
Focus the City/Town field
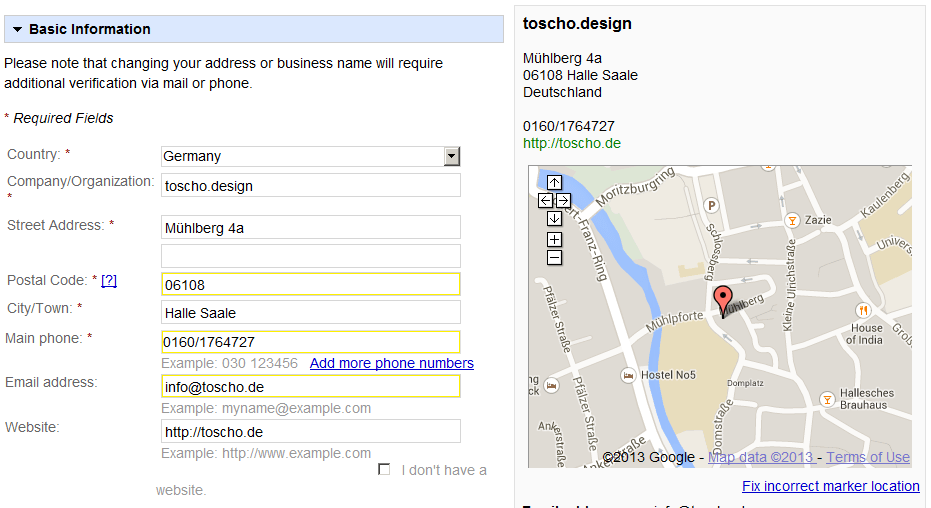click(x=311, y=312)
